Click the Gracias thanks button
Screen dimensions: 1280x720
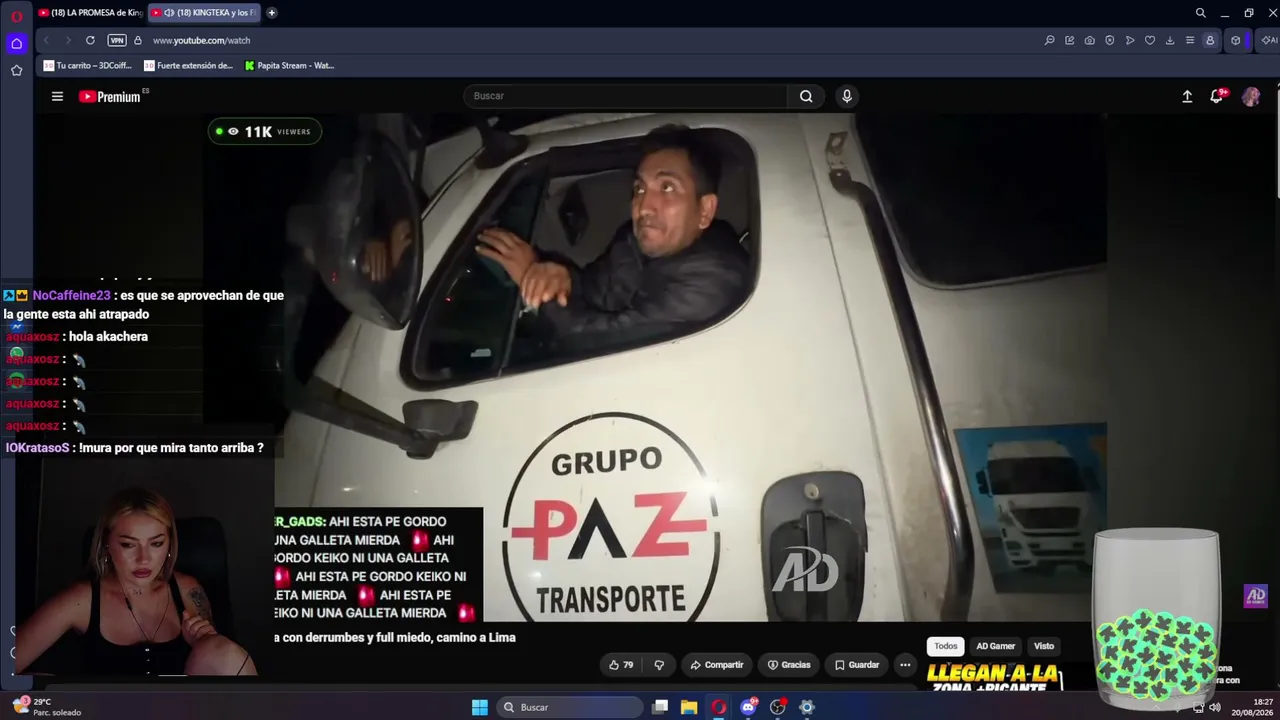pyautogui.click(x=789, y=665)
